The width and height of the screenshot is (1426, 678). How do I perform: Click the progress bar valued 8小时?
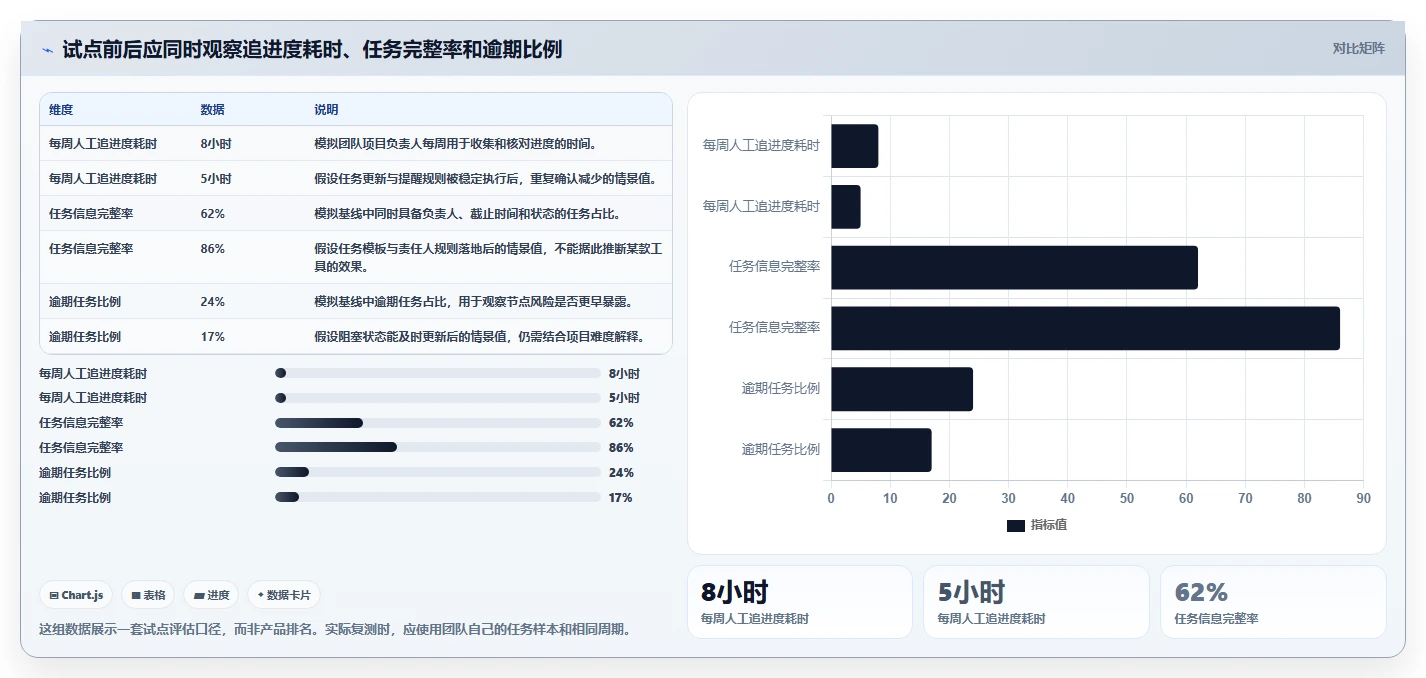coord(438,373)
